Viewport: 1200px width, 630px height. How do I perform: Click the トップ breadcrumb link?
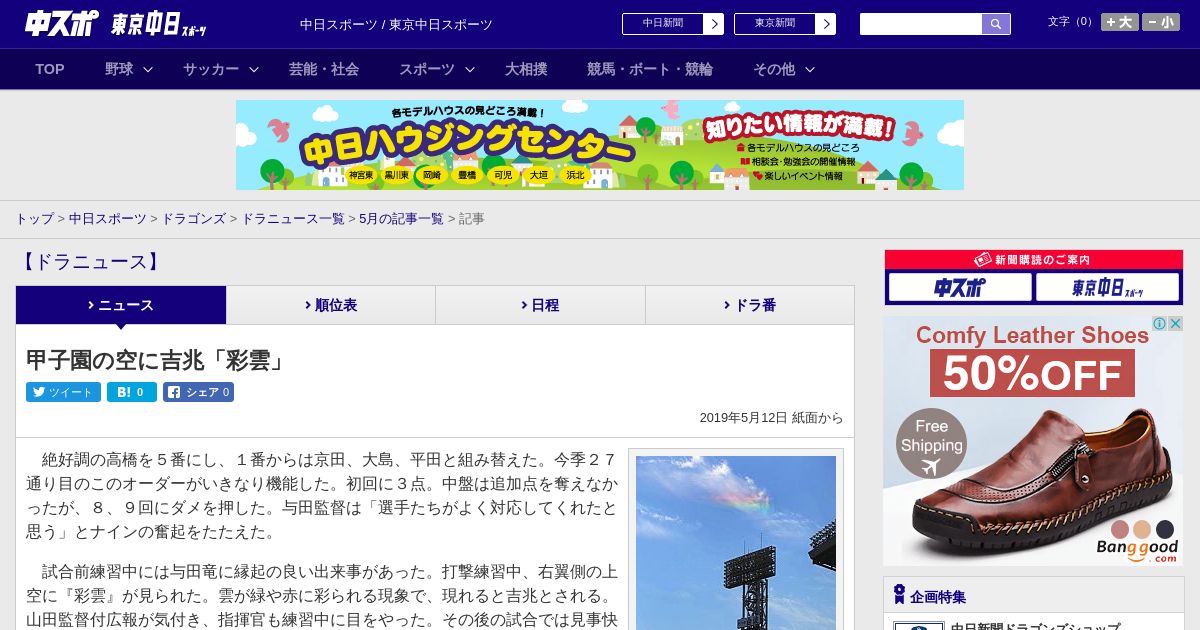[34, 218]
